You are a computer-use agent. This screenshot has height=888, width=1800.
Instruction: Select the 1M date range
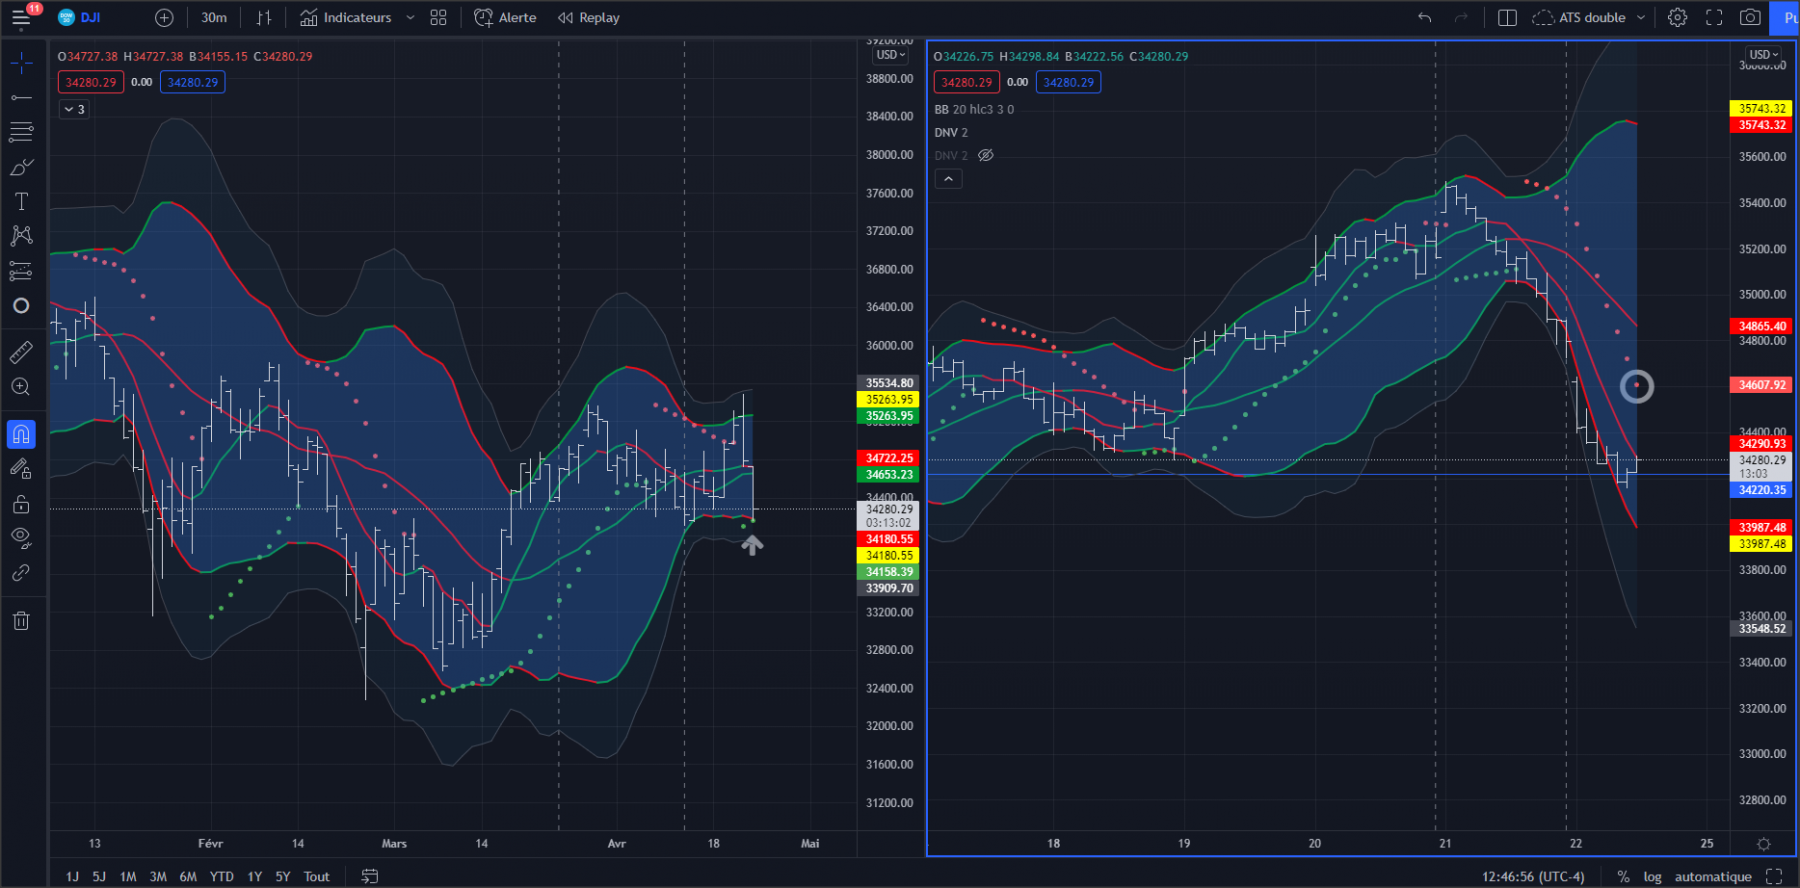tap(128, 877)
